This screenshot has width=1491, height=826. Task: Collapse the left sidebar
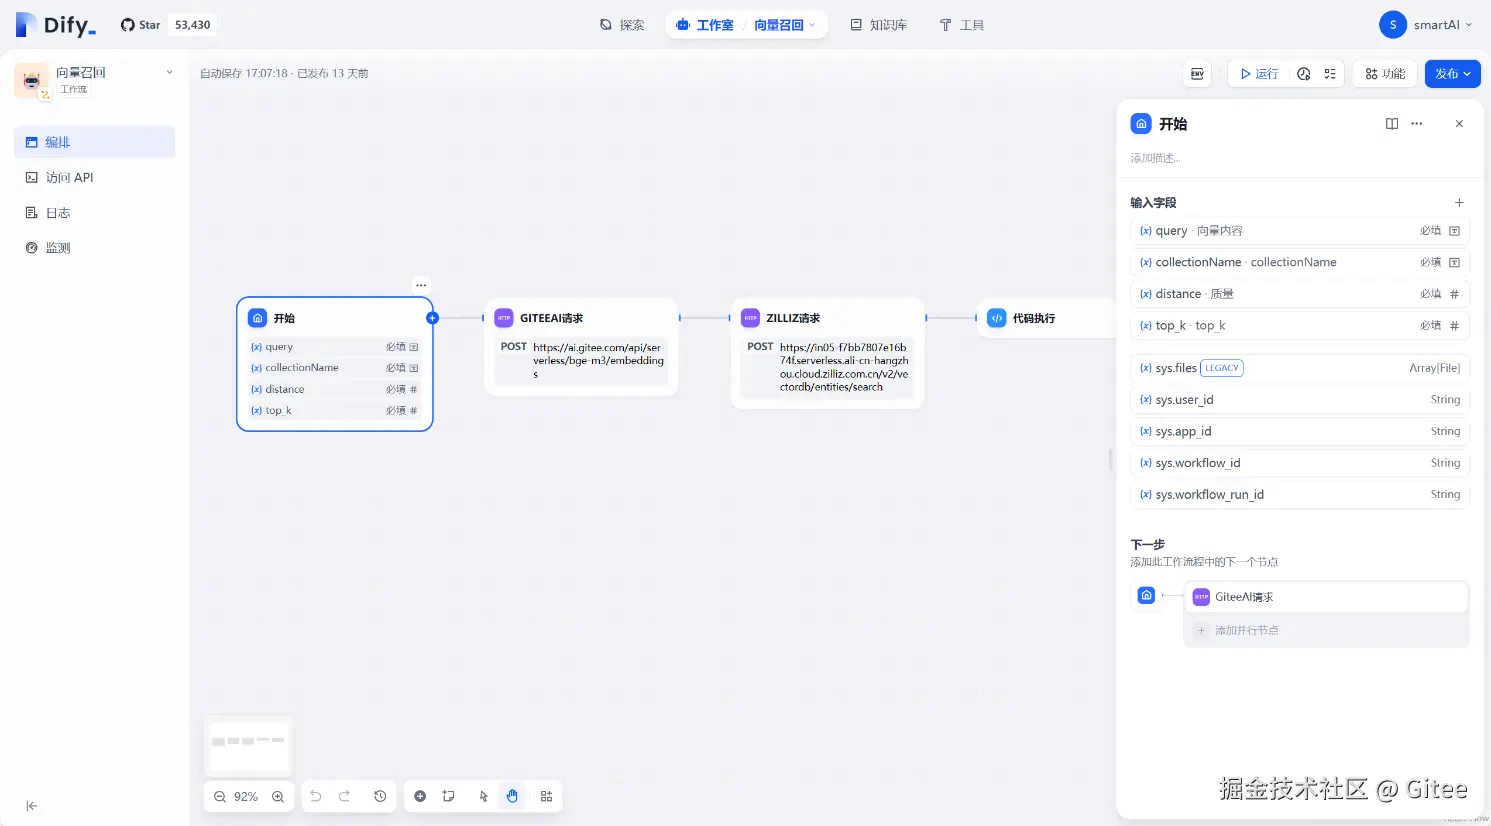pos(32,806)
